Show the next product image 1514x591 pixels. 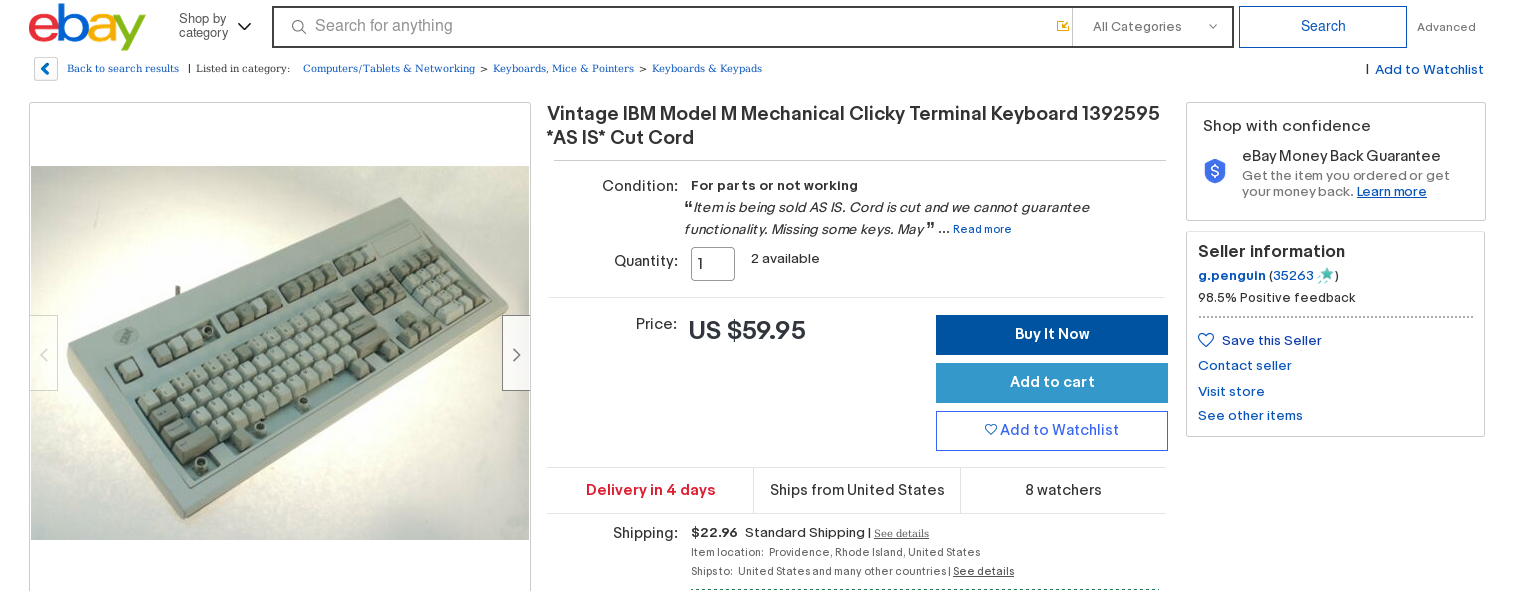(516, 354)
